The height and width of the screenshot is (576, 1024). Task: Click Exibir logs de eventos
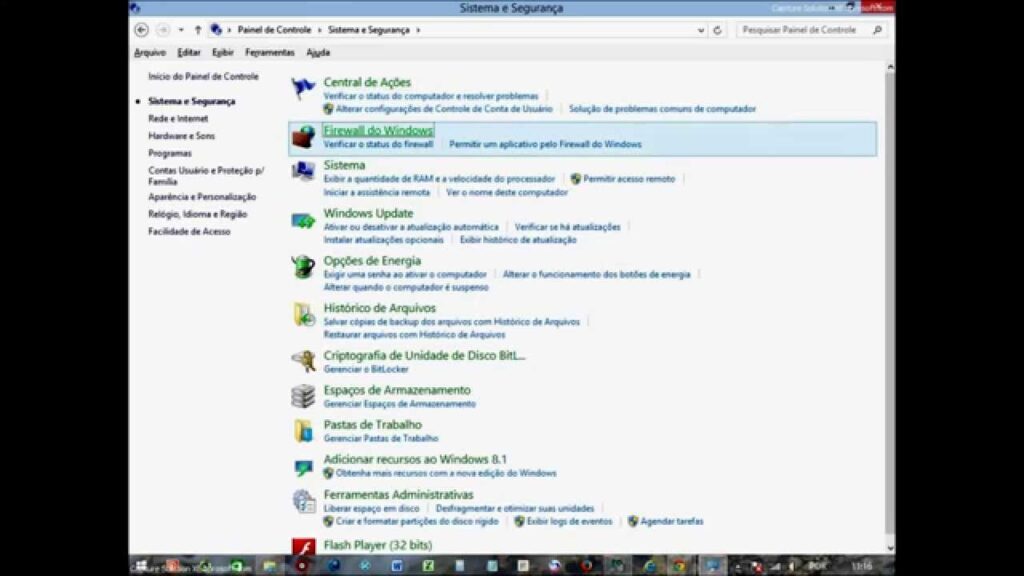569,522
